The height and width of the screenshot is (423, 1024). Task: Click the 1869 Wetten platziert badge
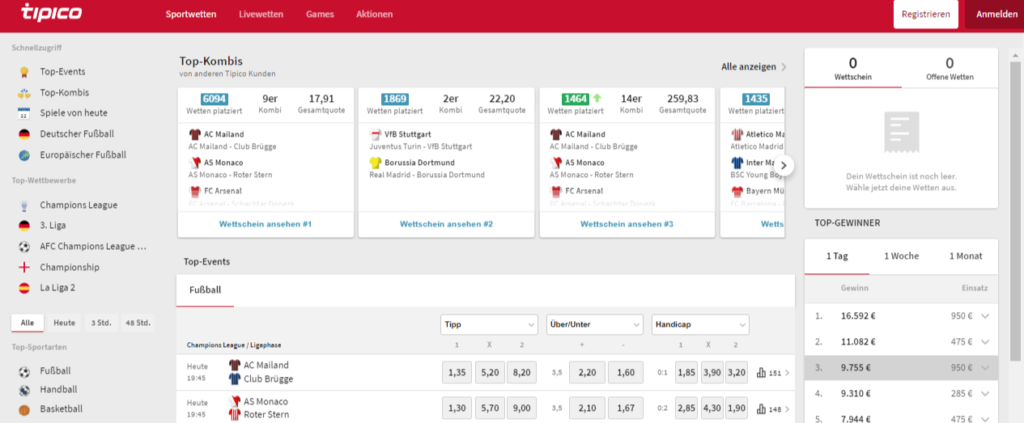click(x=394, y=99)
